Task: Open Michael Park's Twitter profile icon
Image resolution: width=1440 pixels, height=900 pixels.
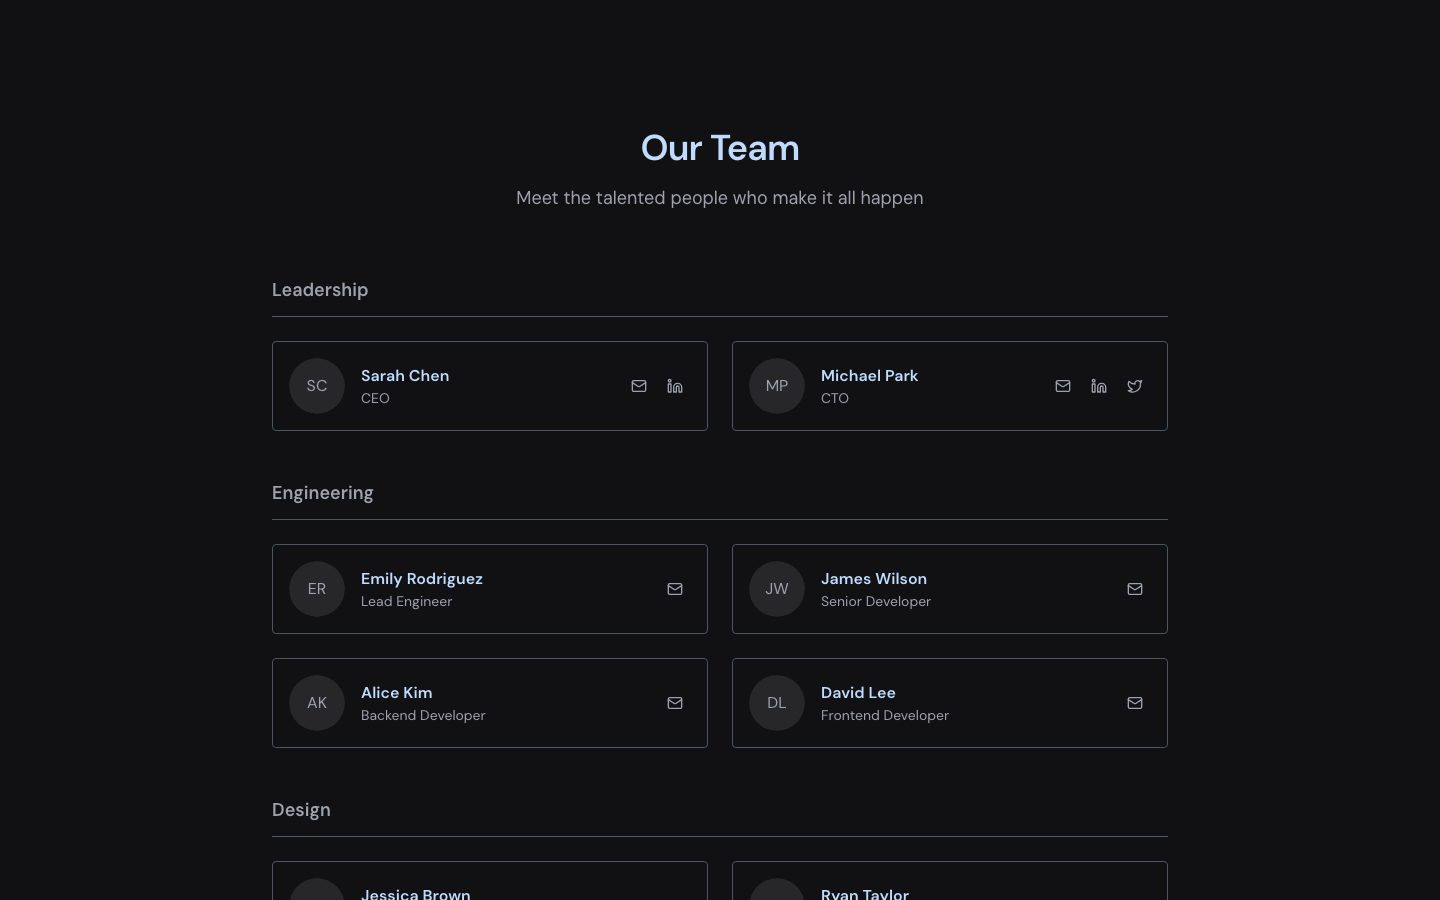Action: [1135, 386]
